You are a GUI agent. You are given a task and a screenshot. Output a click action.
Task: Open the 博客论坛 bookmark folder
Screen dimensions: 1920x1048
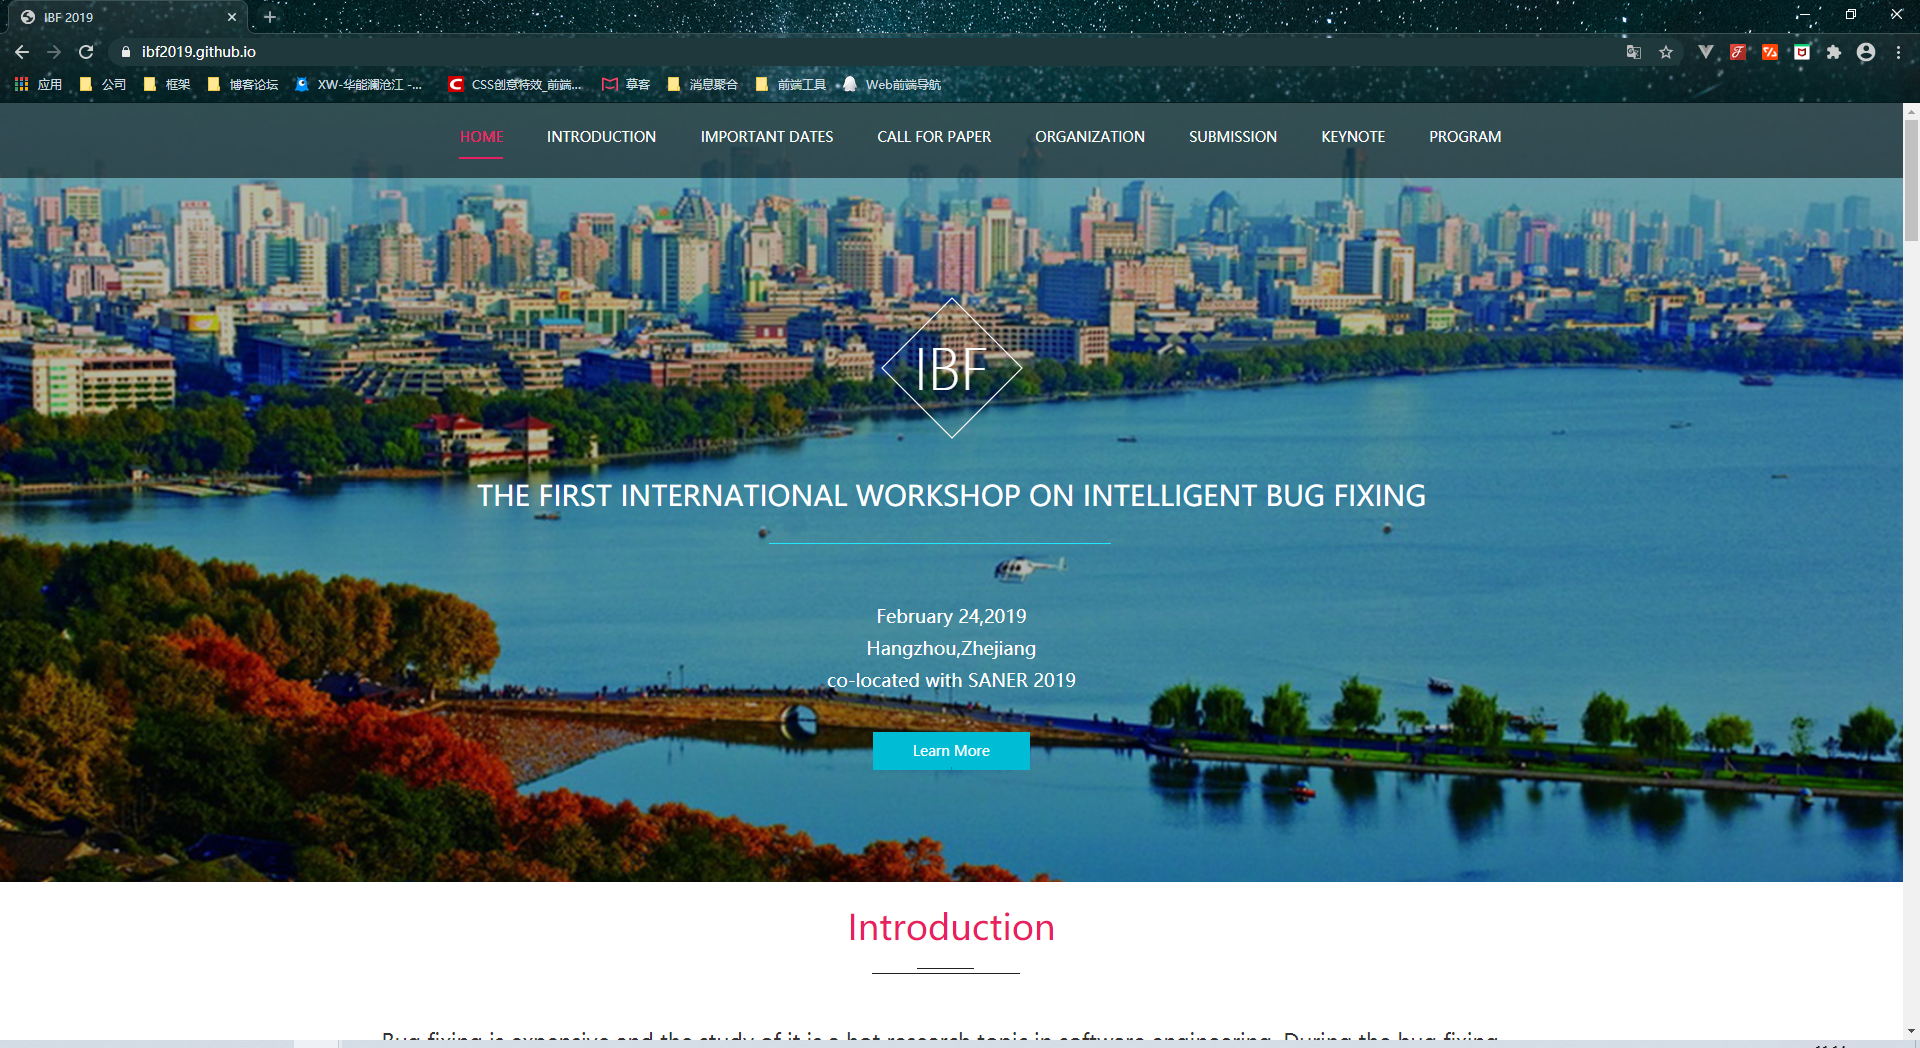tap(243, 85)
